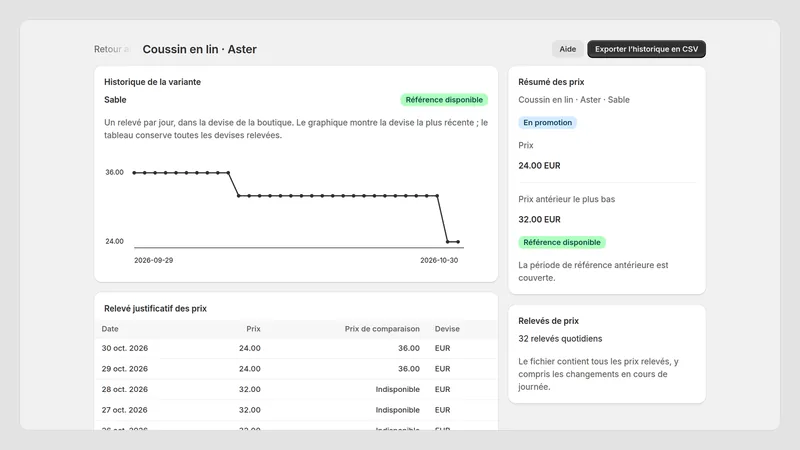800x450 pixels.
Task: Click price 24.00 in 30 oct. row
Action: [x=249, y=348]
